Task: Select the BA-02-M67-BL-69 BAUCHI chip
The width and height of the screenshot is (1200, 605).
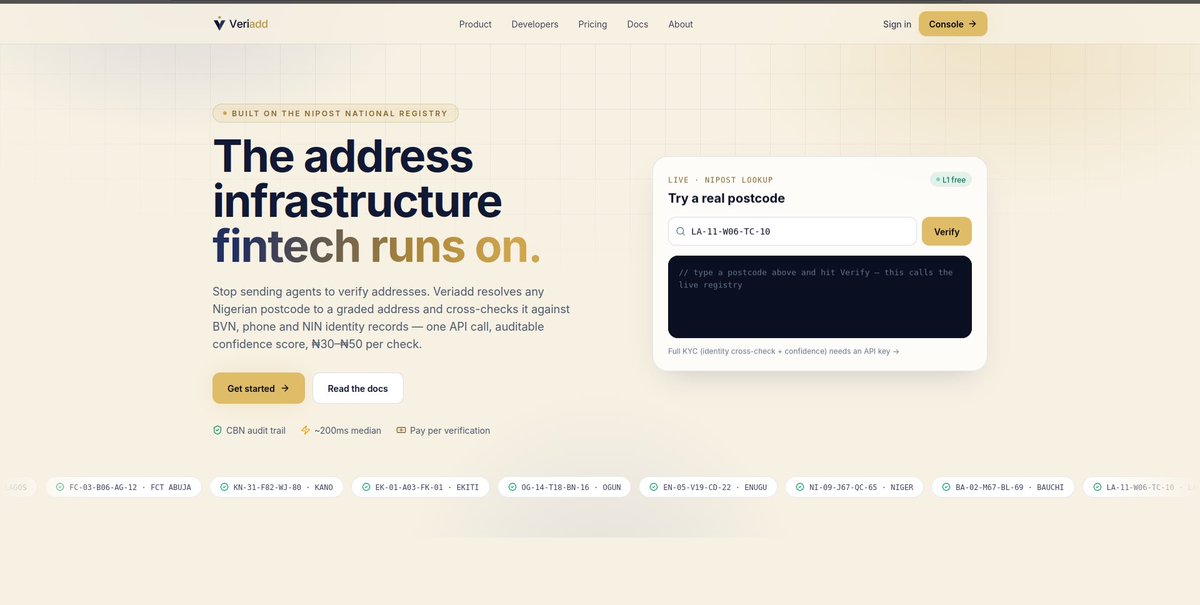Action: pyautogui.click(x=1003, y=487)
